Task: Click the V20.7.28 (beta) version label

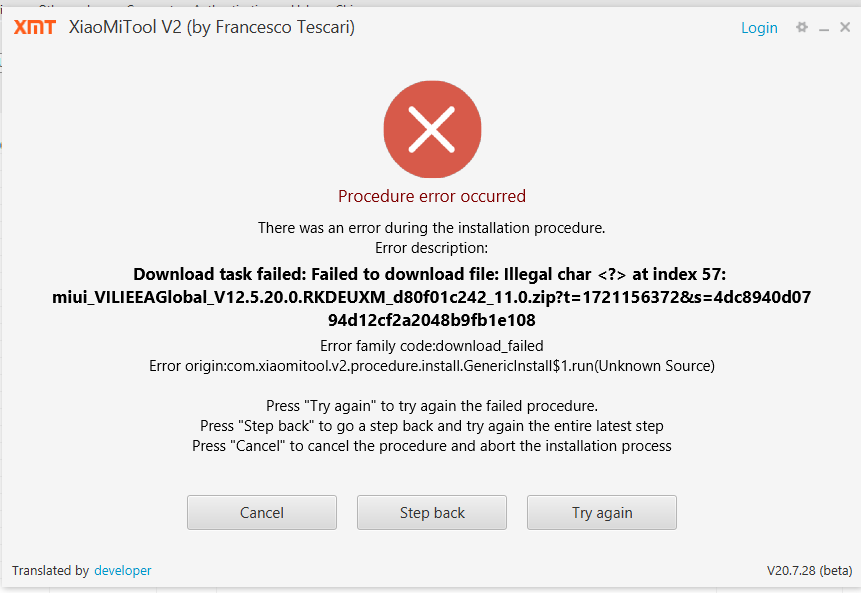Action: click(809, 571)
